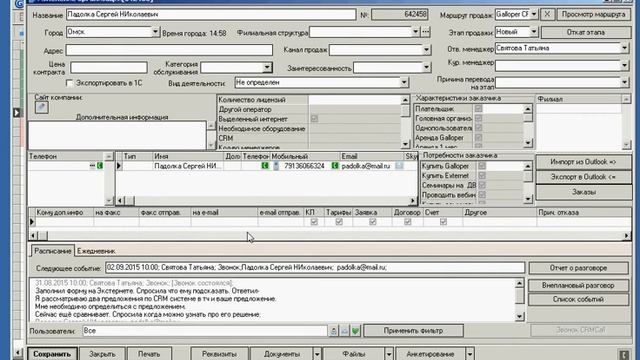Click the second user group icon in Пользователи filter
The height and width of the screenshot is (360, 640).
click(x=344, y=331)
